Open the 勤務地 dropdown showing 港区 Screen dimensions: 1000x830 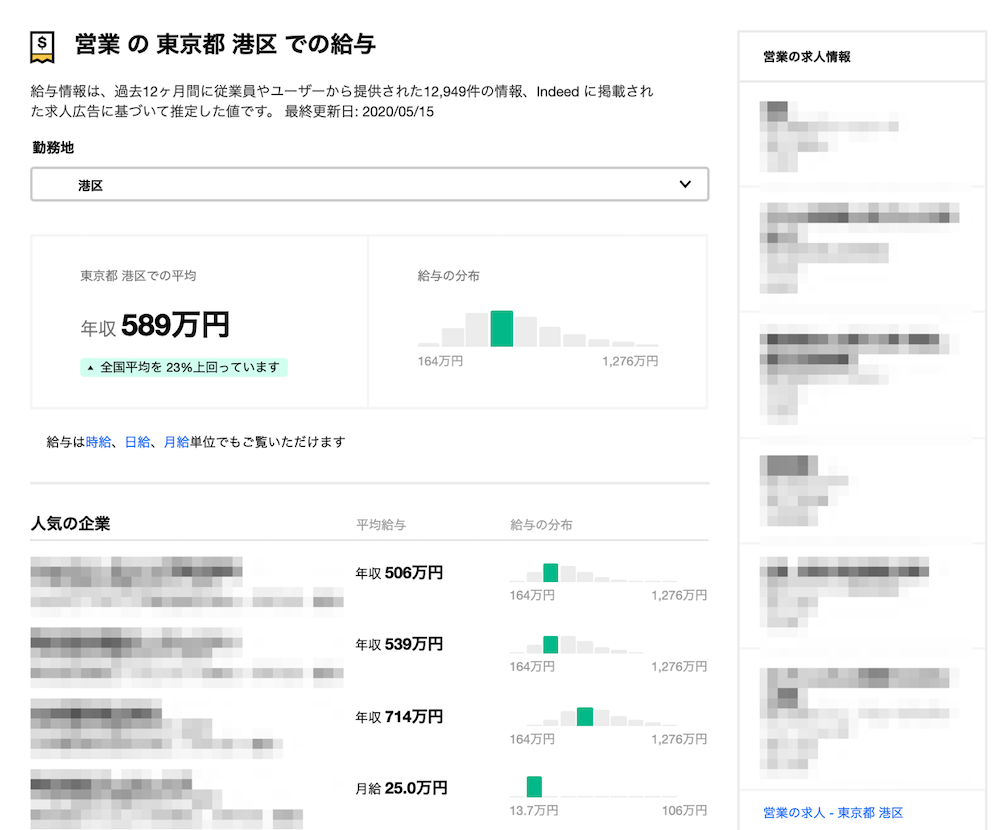tap(369, 185)
